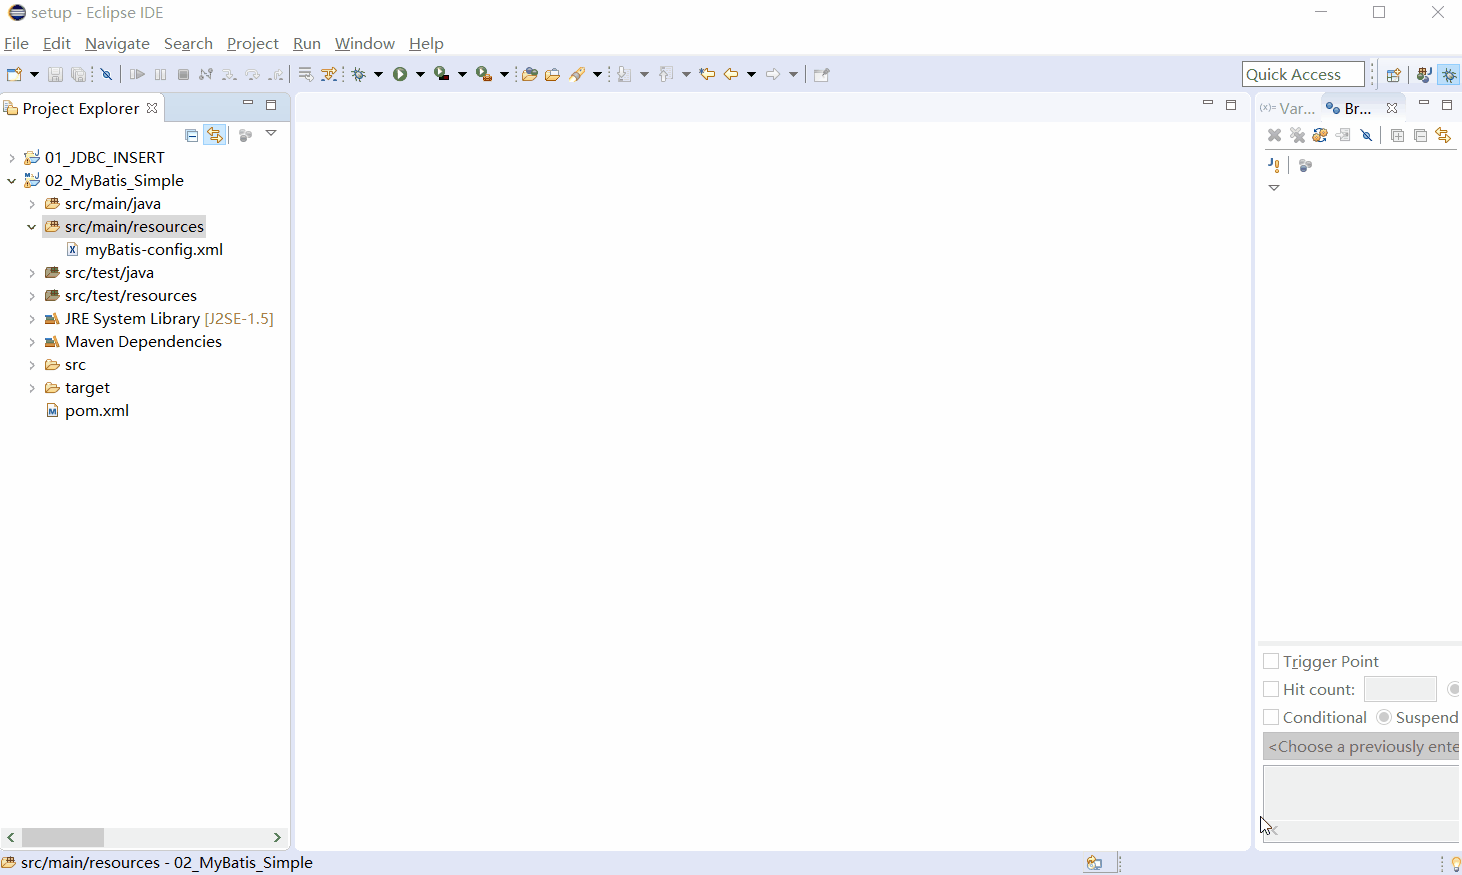Image resolution: width=1462 pixels, height=875 pixels.
Task: Open Project Explorer View Menu triangle
Action: [271, 133]
